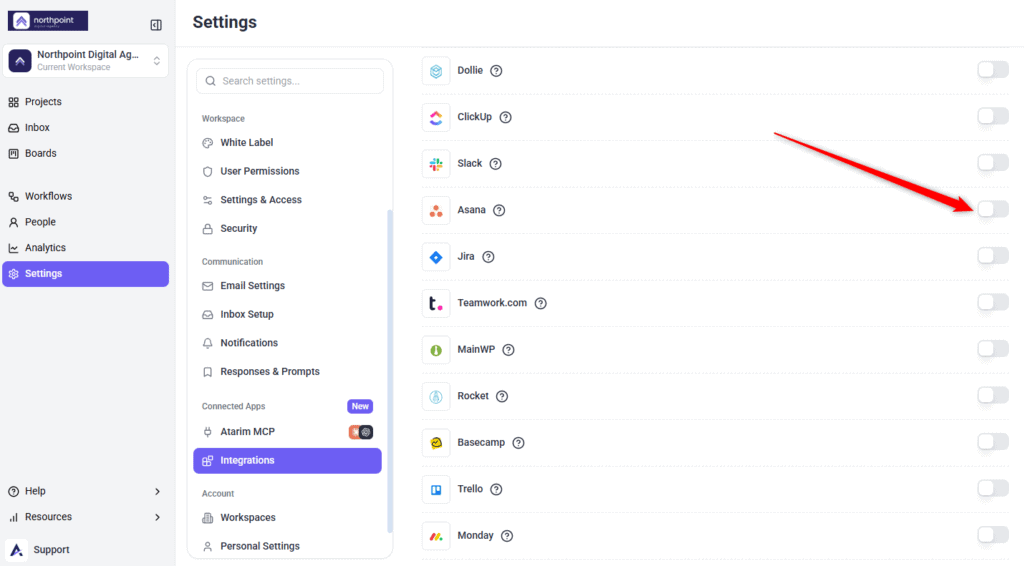The width and height of the screenshot is (1024, 566).
Task: Turn on the Slack integration switch
Action: point(993,163)
